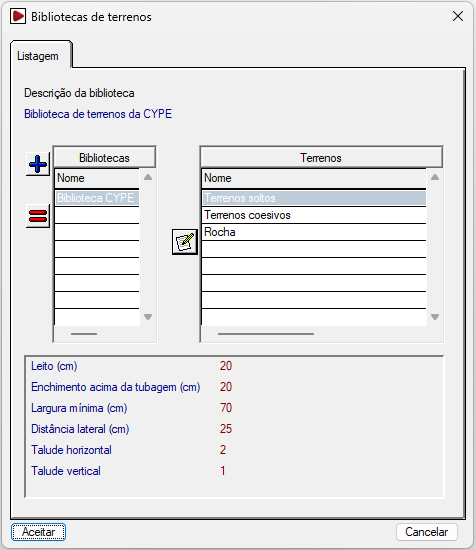The width and height of the screenshot is (476, 550).
Task: Open the edit terrain pencil icon
Action: 185,242
